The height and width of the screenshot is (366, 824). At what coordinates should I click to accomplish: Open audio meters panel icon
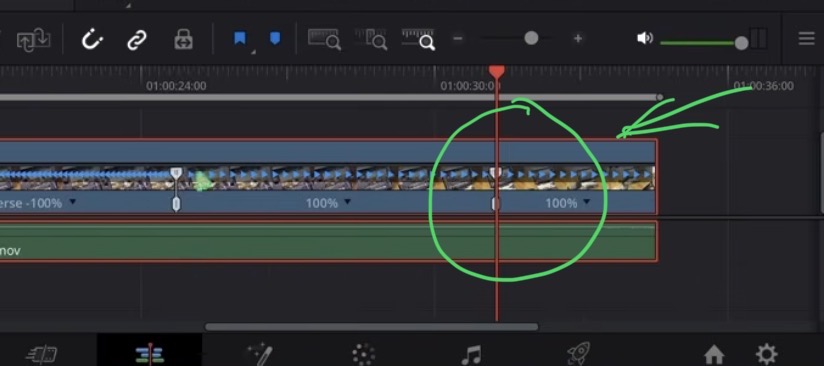tap(758, 38)
